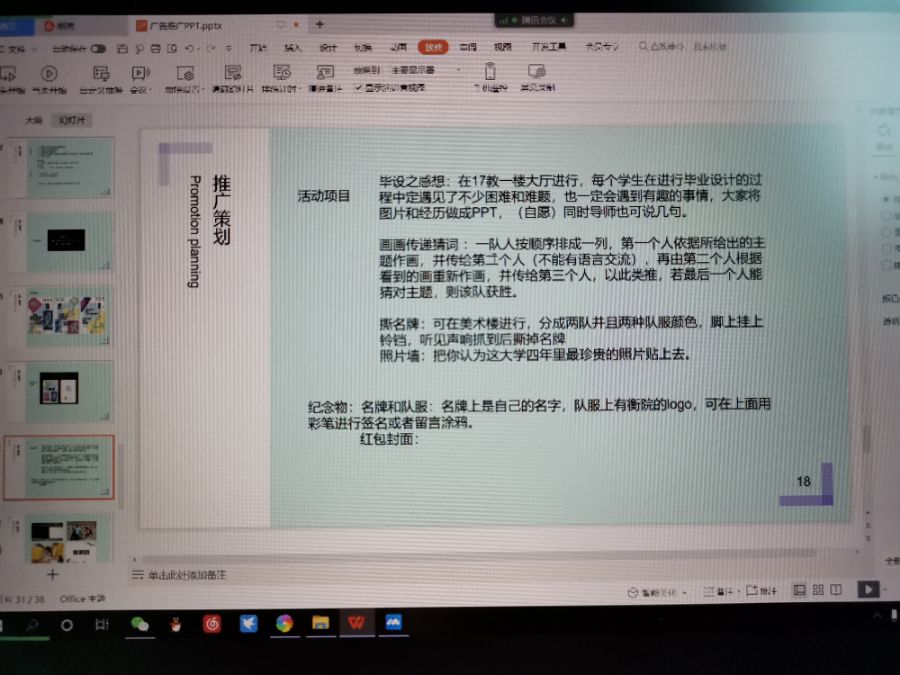This screenshot has width=900, height=675.
Task: Open WPS Office from the taskbar
Action: [x=355, y=624]
